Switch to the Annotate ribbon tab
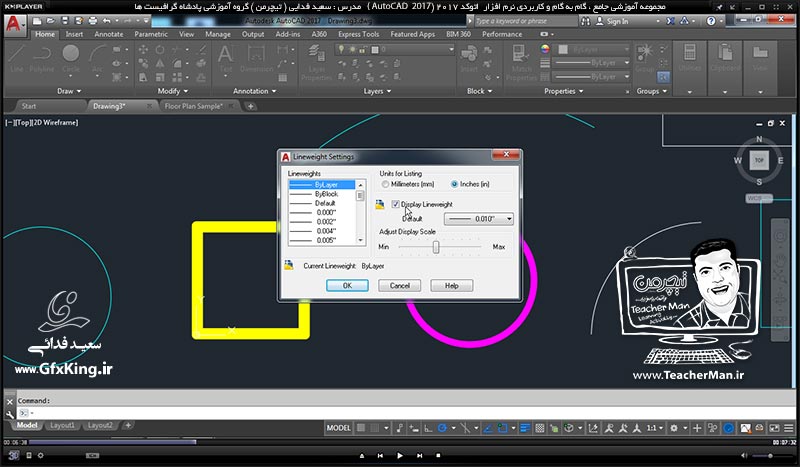 coord(109,34)
